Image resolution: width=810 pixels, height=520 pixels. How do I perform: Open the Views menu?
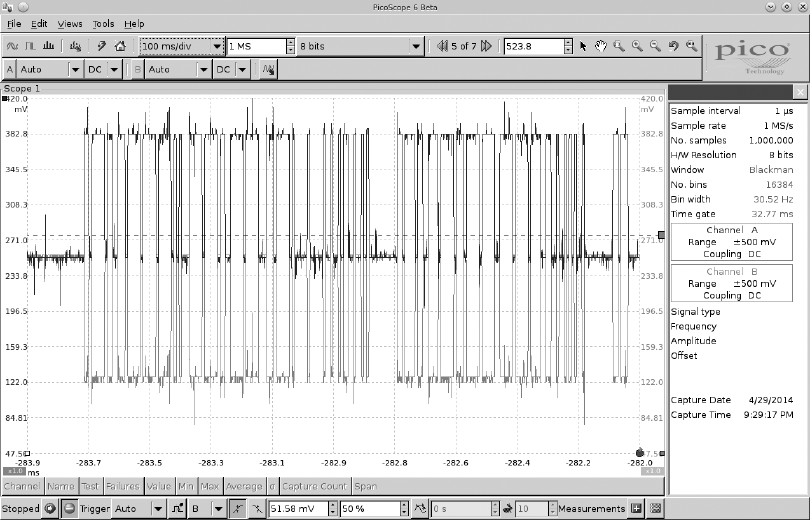point(70,24)
